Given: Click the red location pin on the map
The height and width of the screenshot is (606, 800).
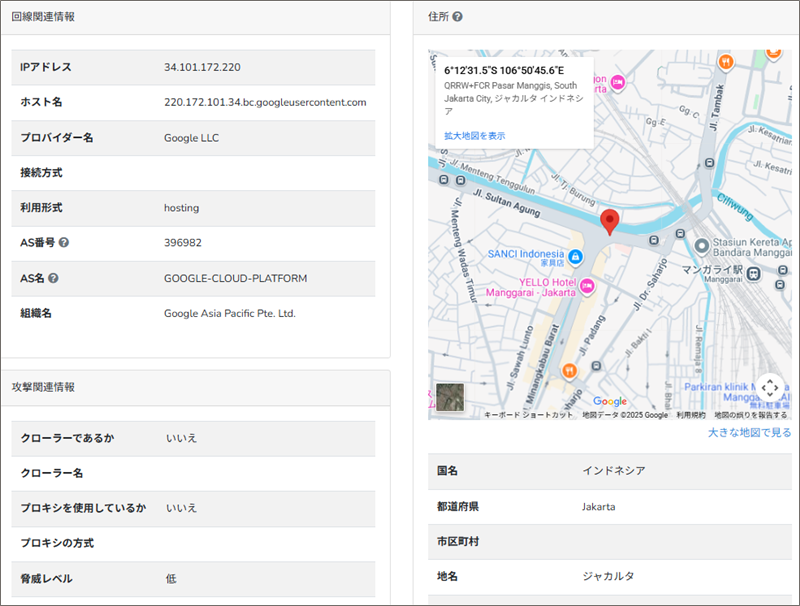Looking at the screenshot, I should tap(609, 221).
